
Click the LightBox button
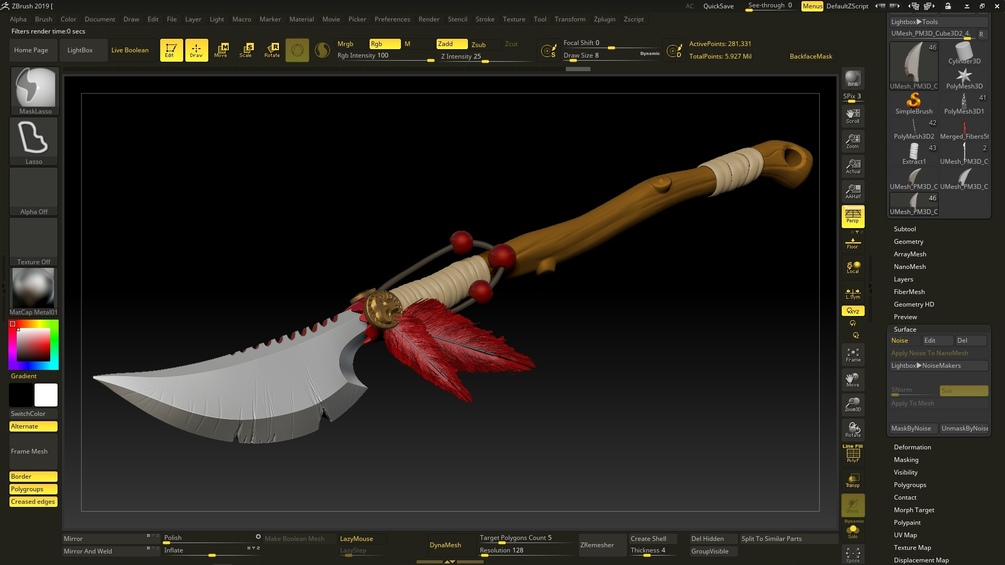tap(80, 50)
